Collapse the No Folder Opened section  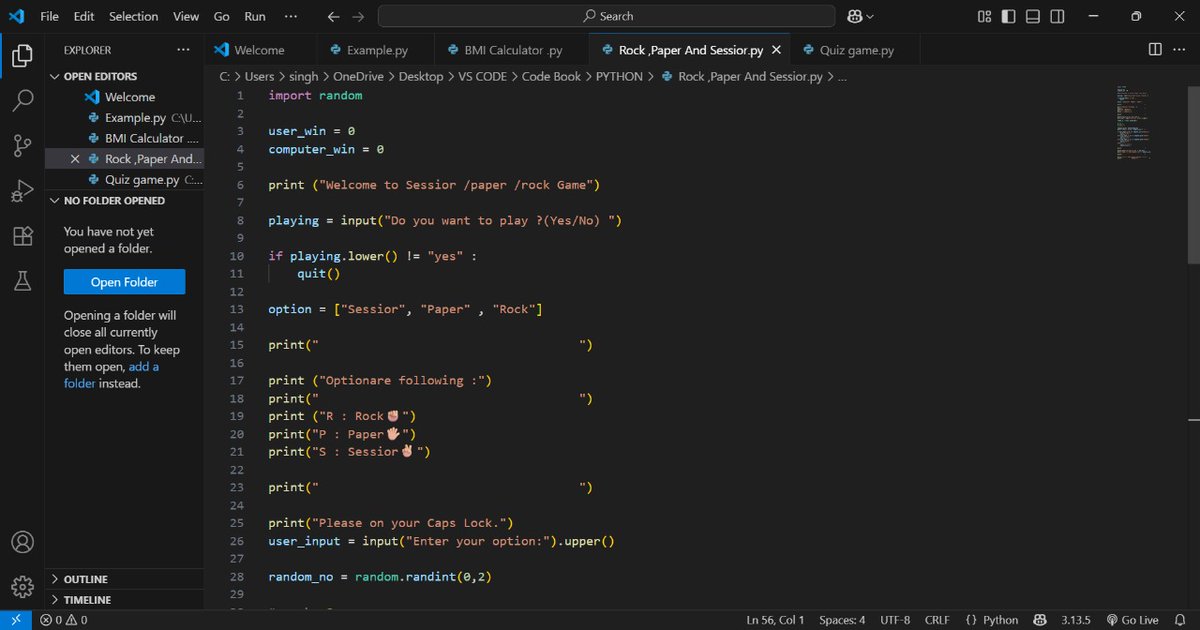click(125, 200)
